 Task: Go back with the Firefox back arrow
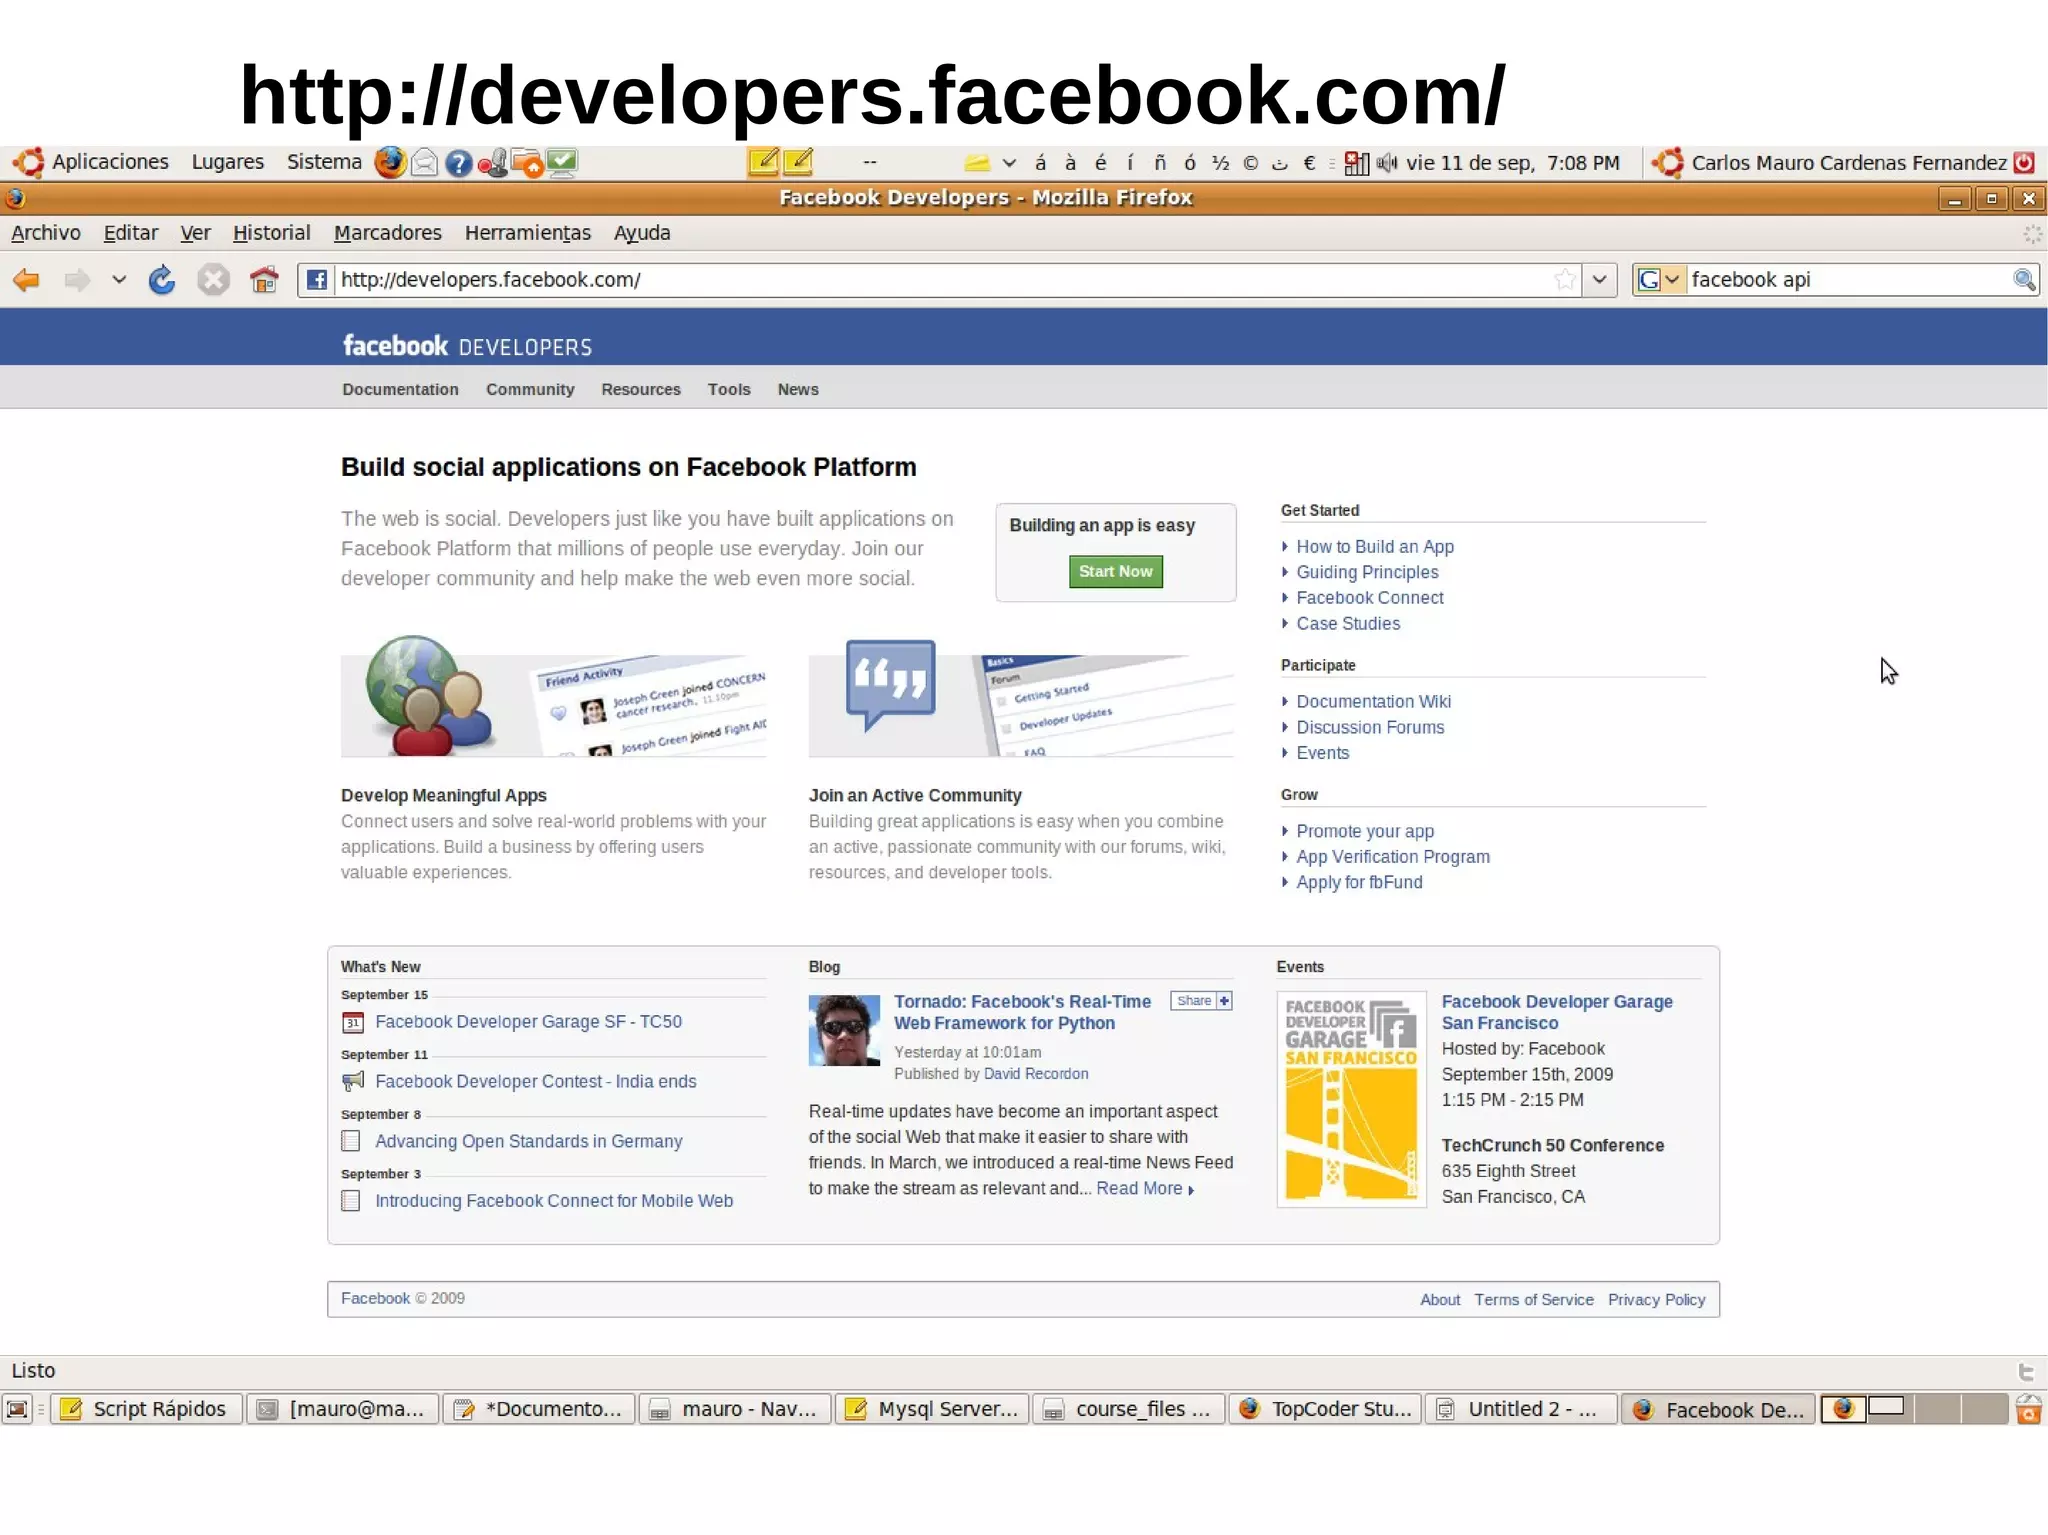pyautogui.click(x=27, y=280)
